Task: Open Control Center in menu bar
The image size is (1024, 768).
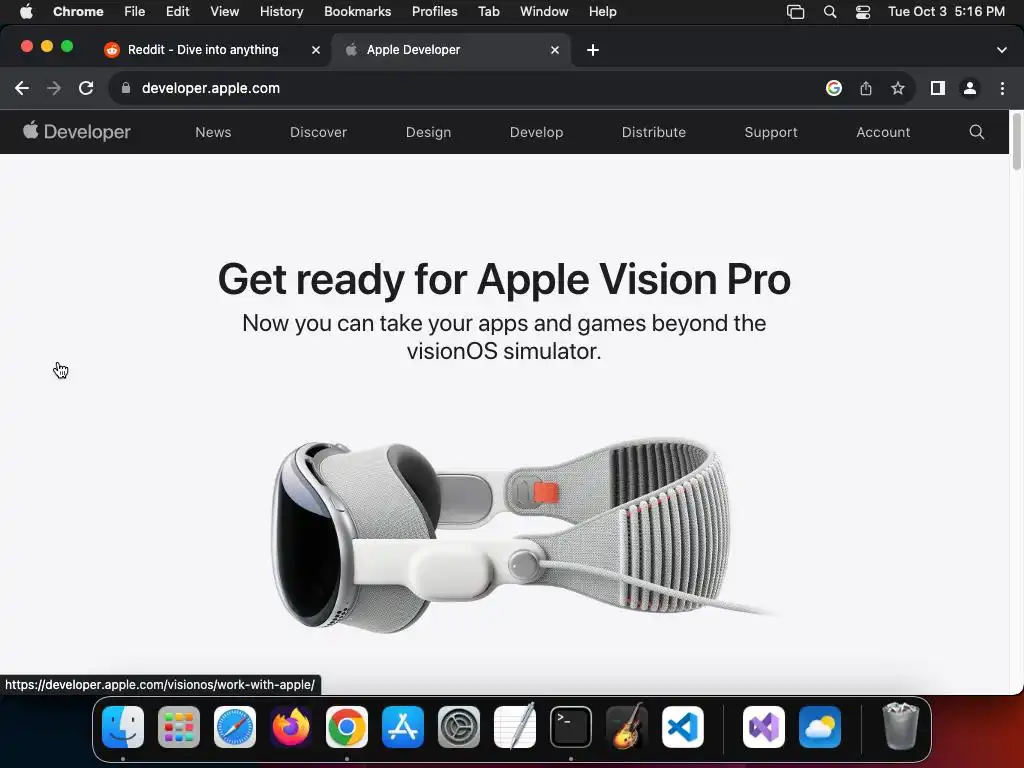Action: 863,12
